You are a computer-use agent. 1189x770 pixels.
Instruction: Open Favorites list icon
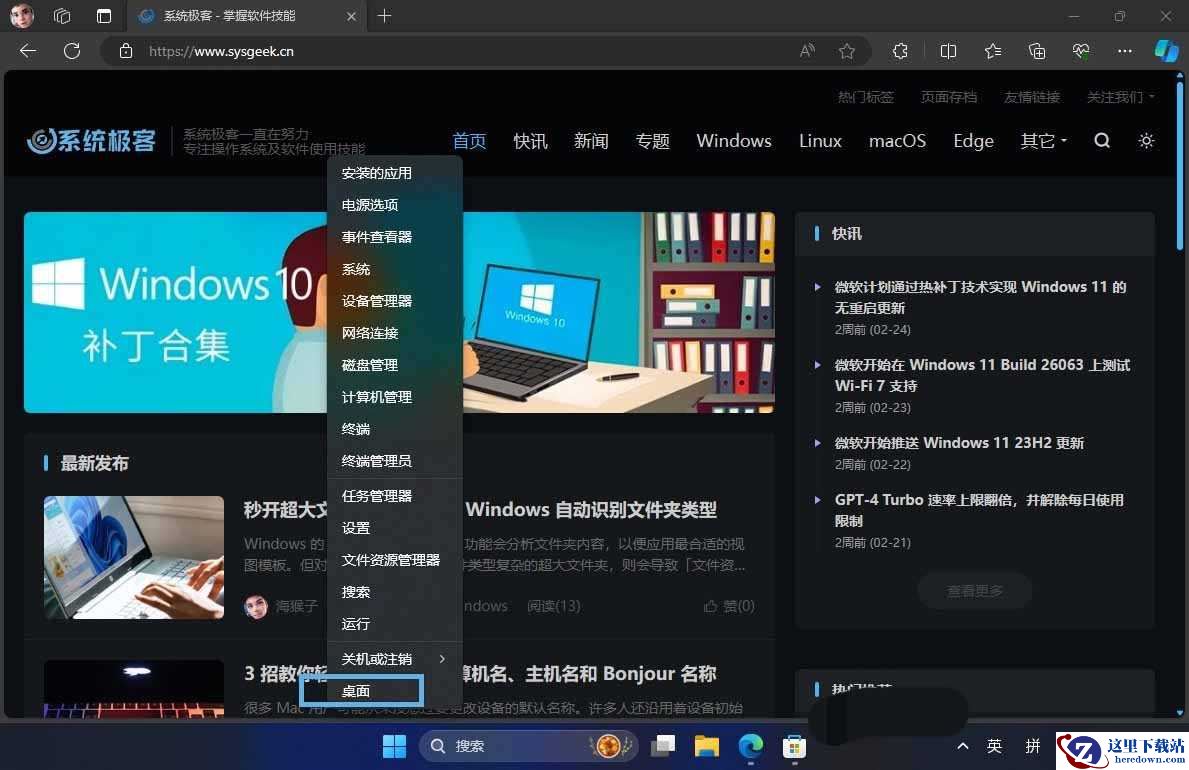point(993,51)
